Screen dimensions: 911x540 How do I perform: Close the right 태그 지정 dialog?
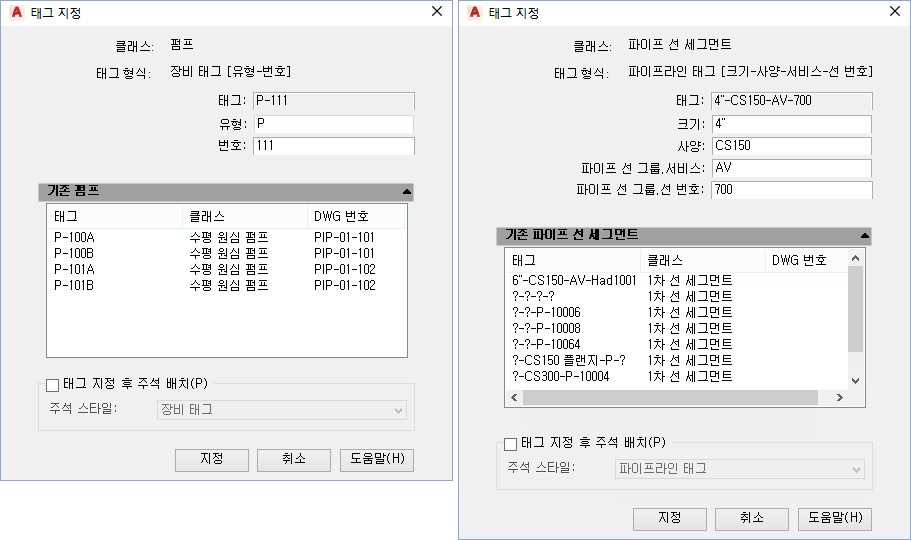pos(893,12)
